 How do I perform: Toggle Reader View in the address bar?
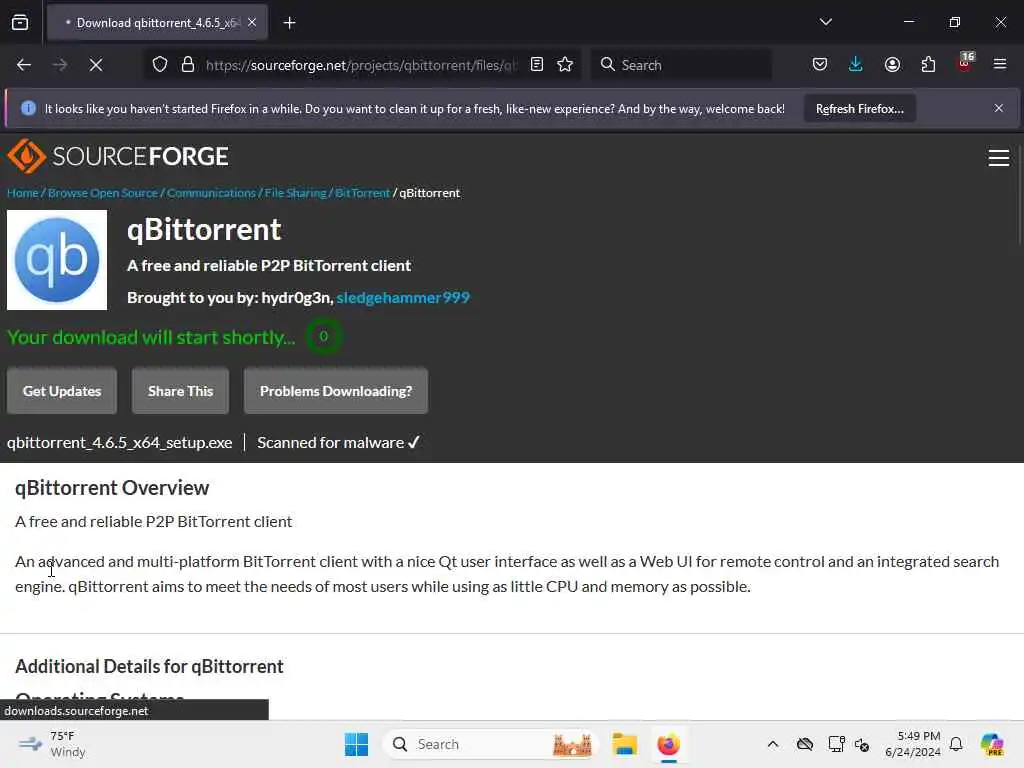click(x=537, y=64)
